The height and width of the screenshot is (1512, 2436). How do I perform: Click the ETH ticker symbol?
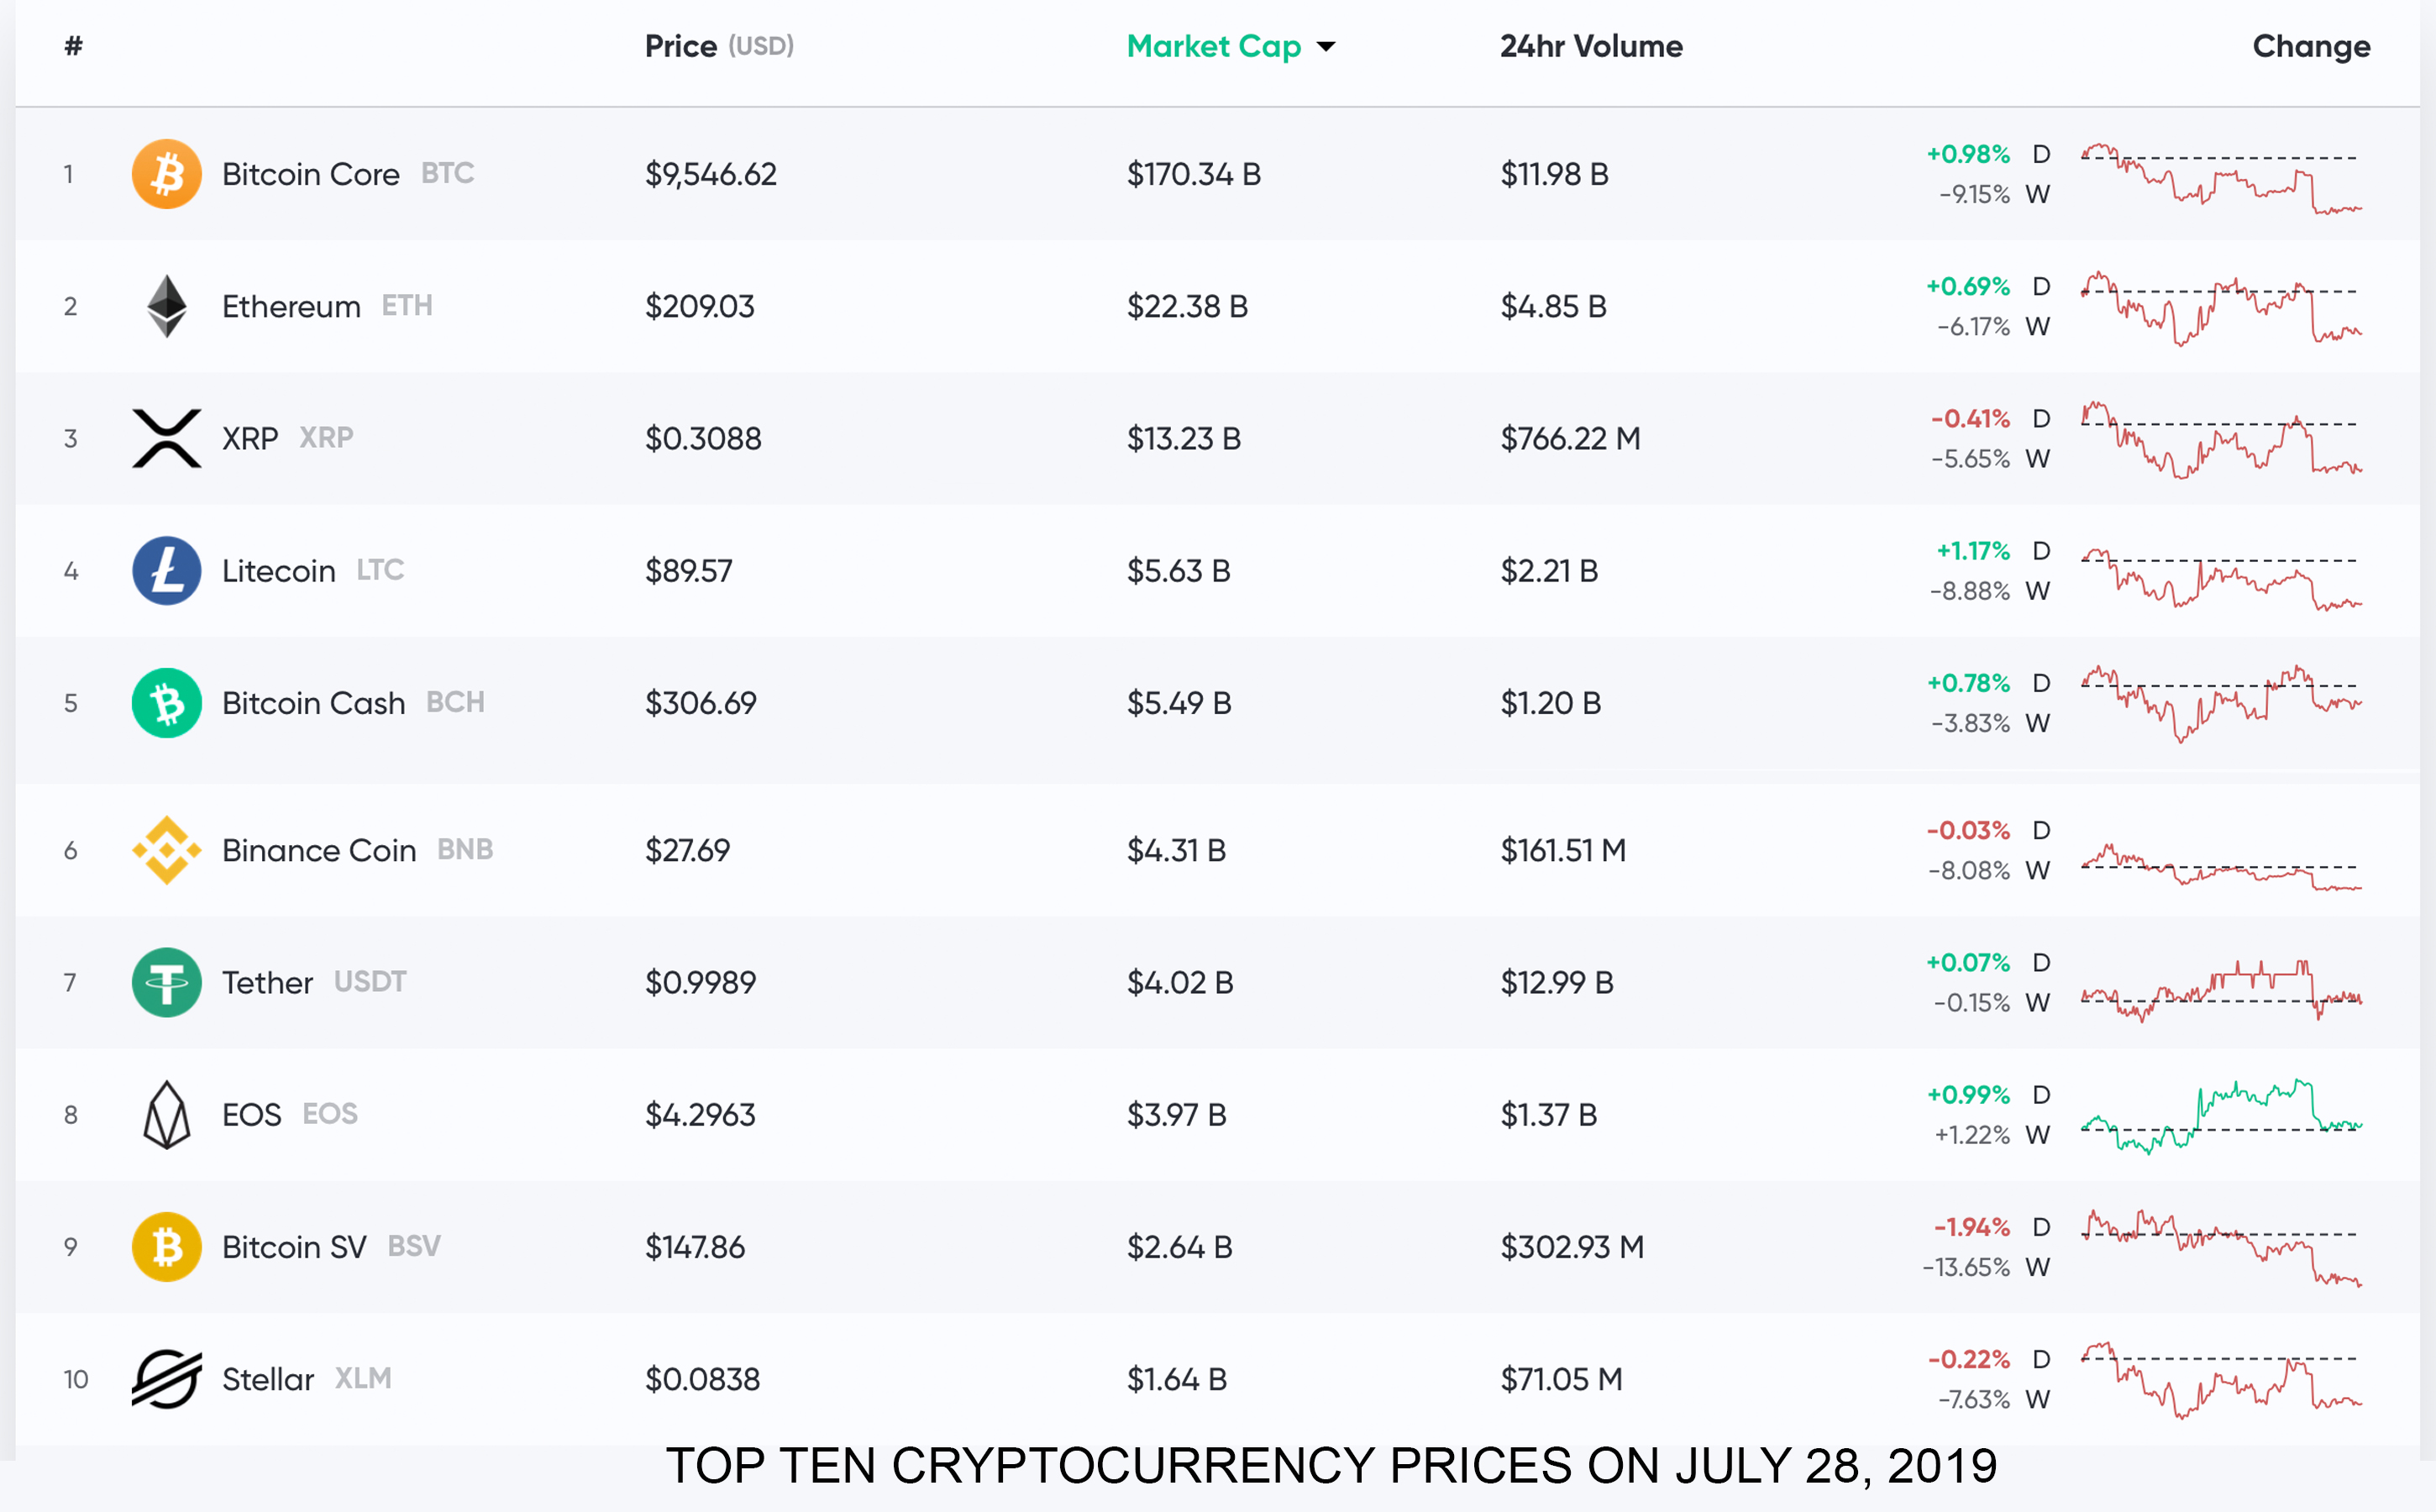[x=407, y=305]
